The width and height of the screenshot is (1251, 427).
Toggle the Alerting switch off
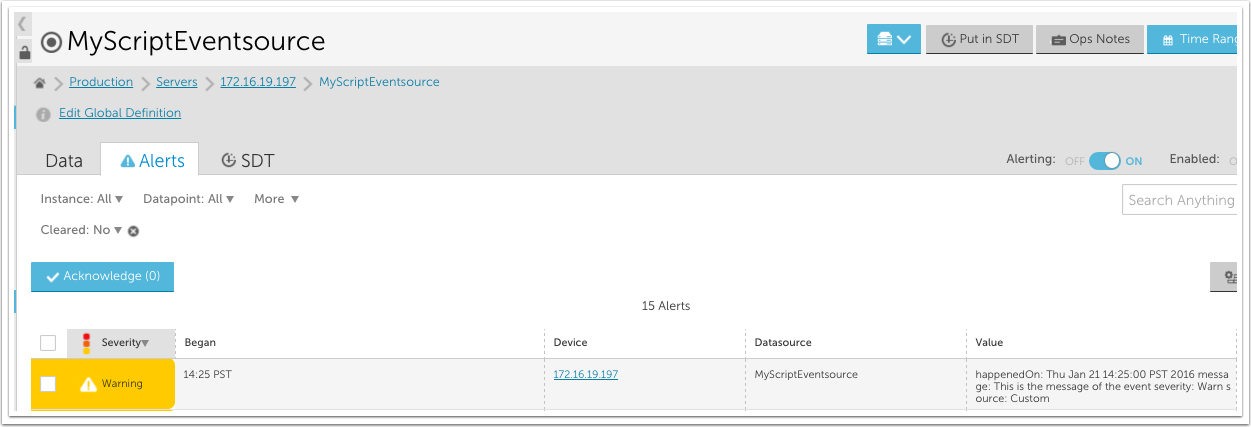[x=1104, y=161]
